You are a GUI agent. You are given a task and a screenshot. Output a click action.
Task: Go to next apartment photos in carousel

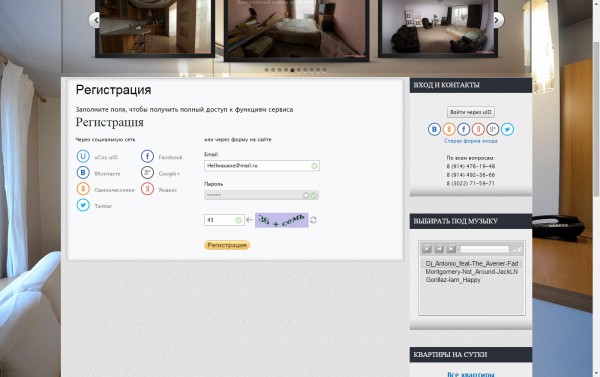[497, 20]
